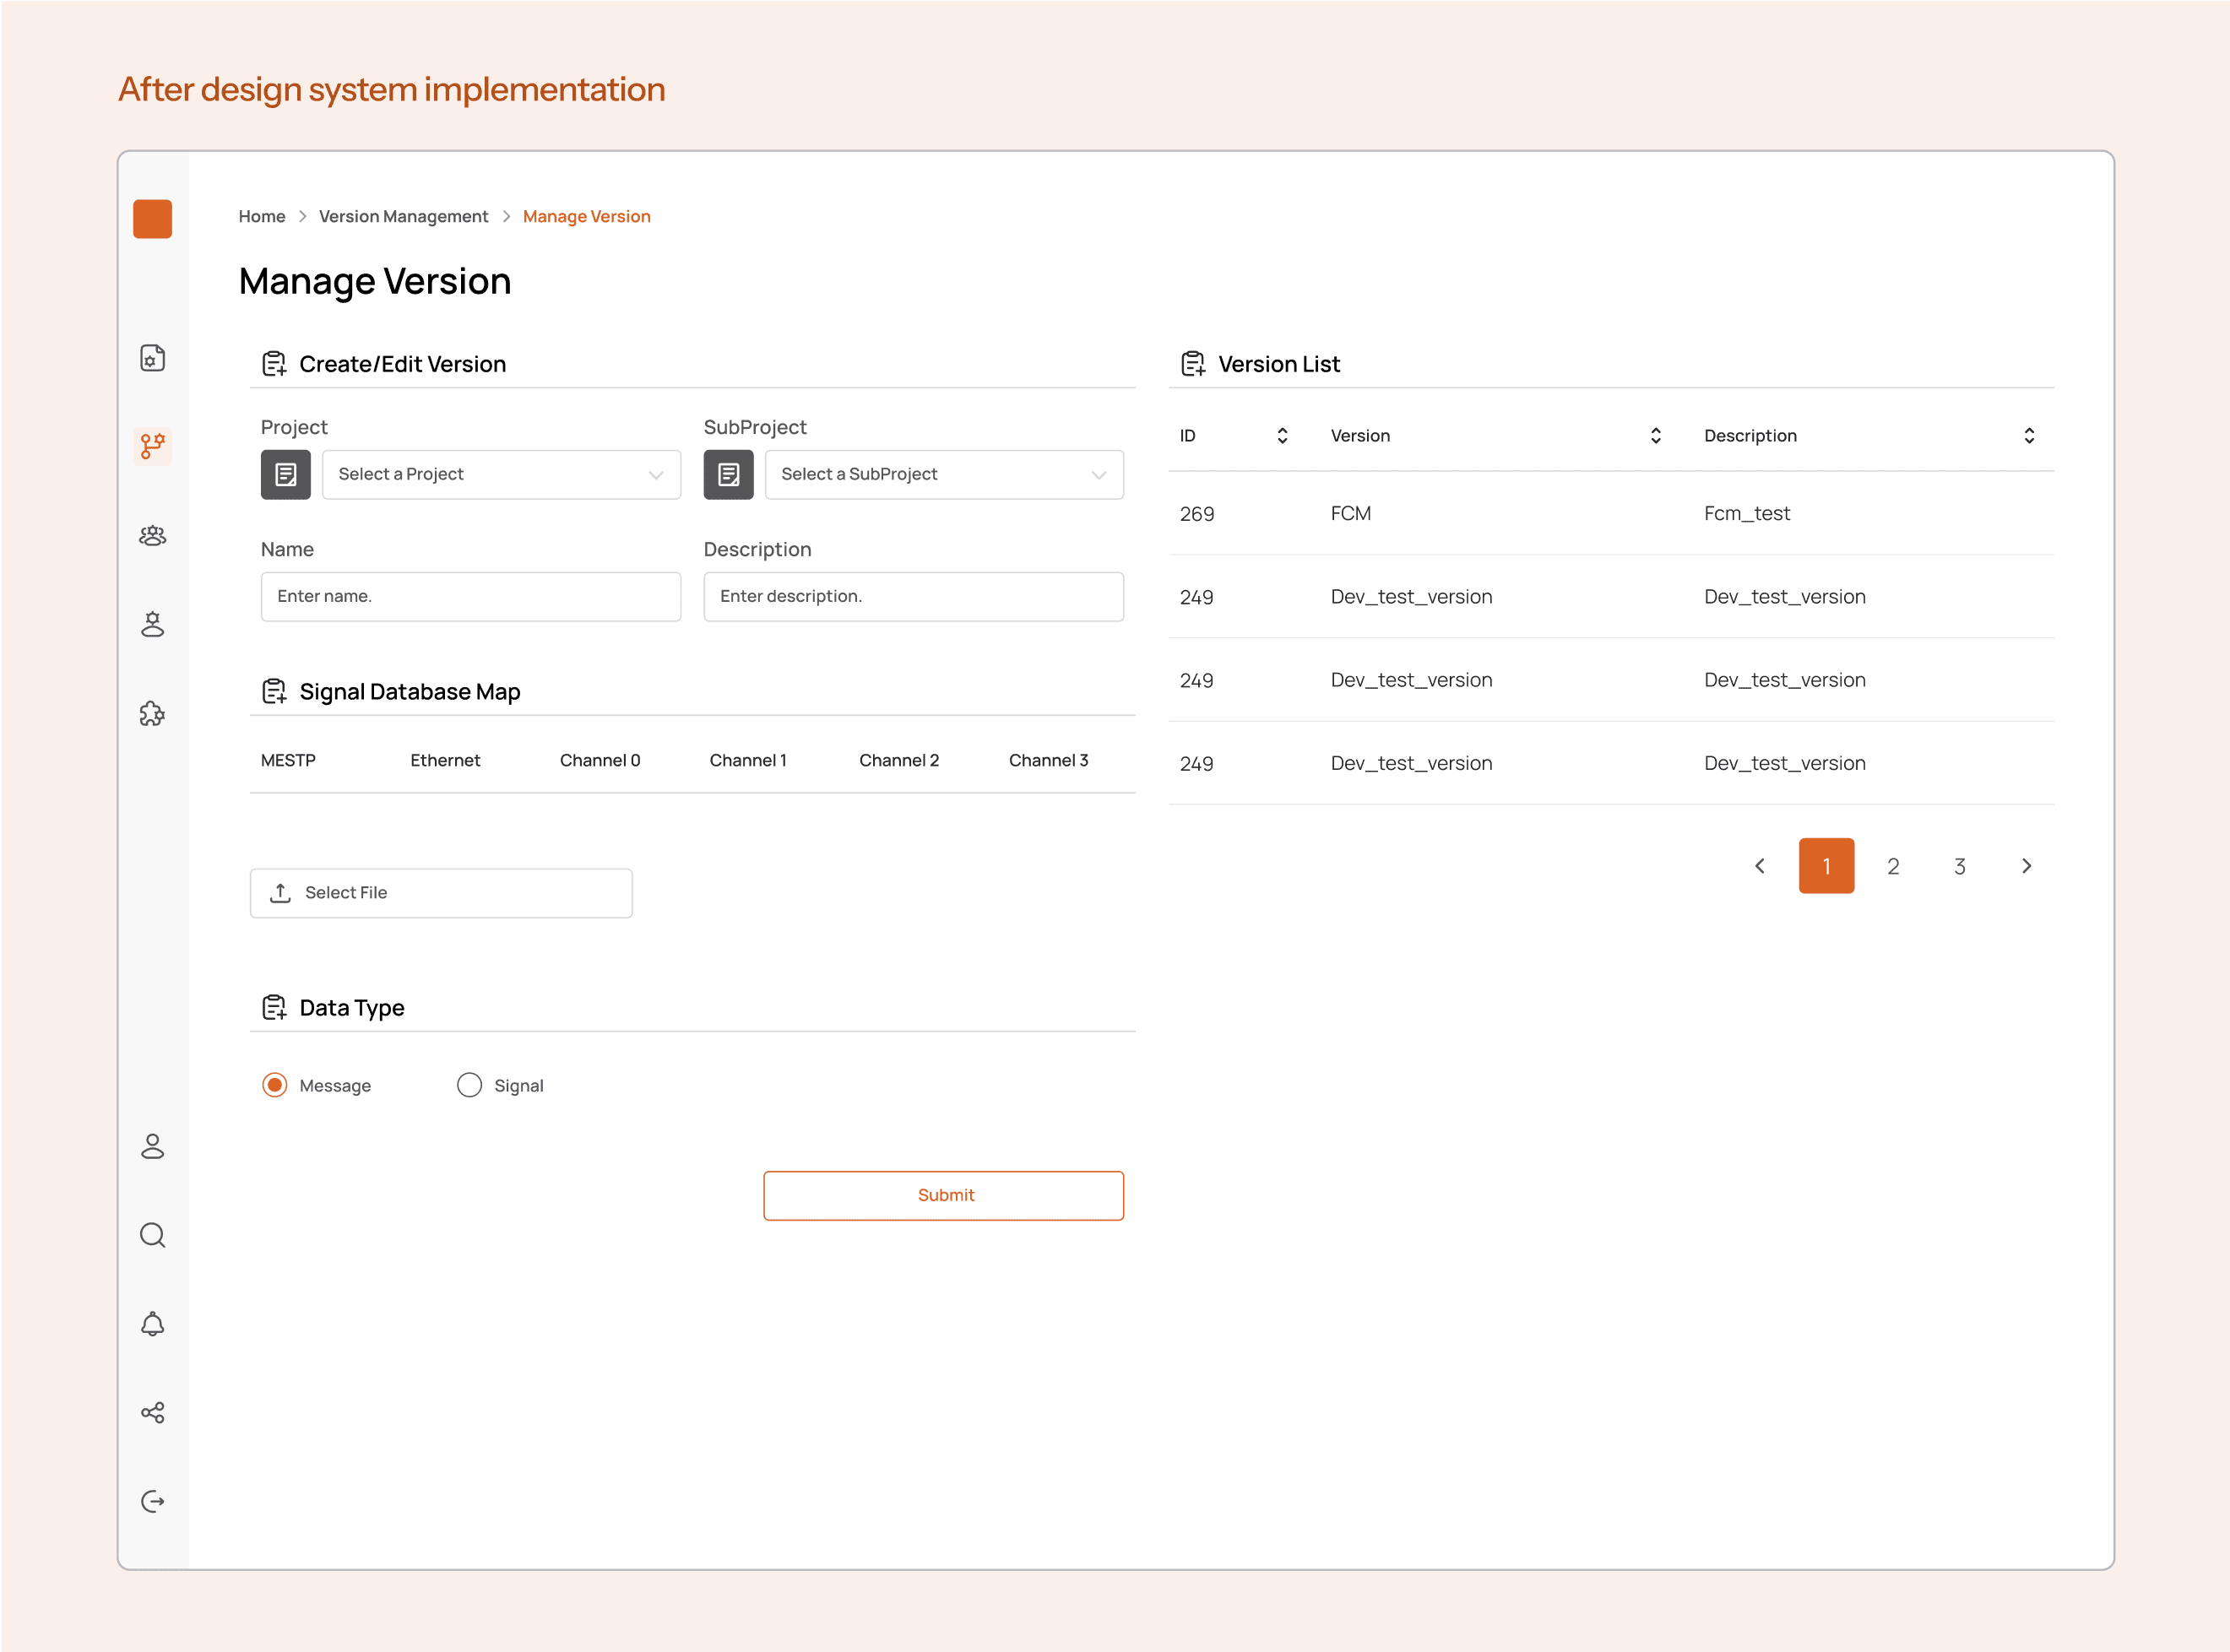
Task: Go to pagination page 2
Action: point(1893,866)
